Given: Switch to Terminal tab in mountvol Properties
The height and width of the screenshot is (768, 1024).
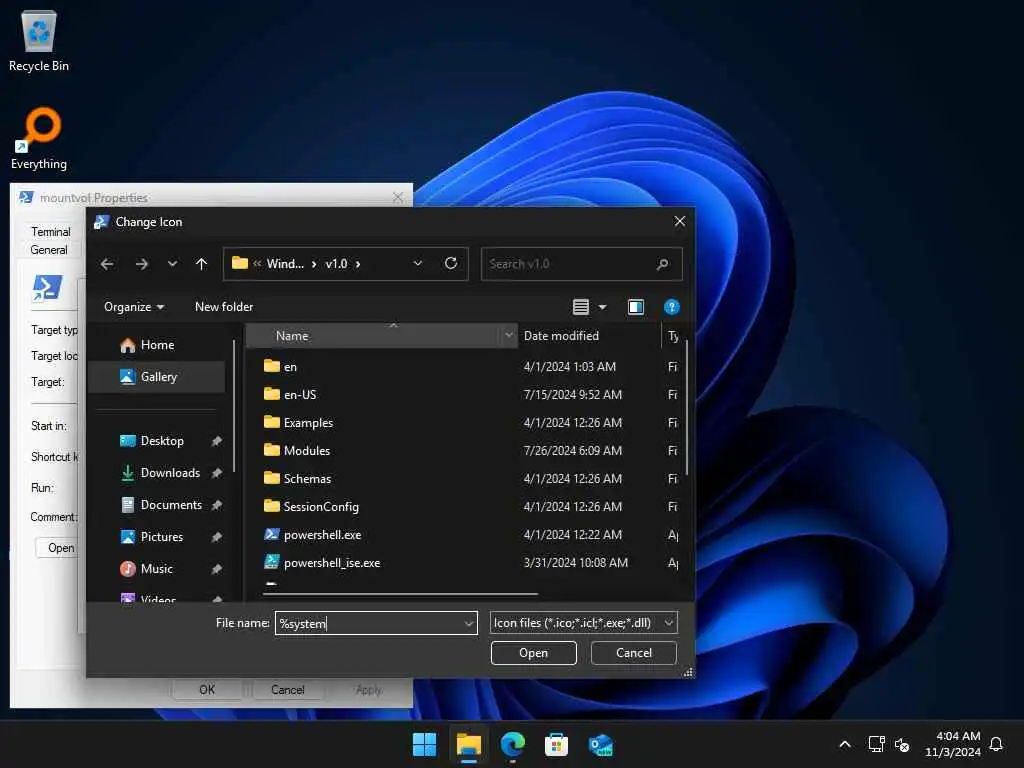Looking at the screenshot, I should [x=50, y=232].
